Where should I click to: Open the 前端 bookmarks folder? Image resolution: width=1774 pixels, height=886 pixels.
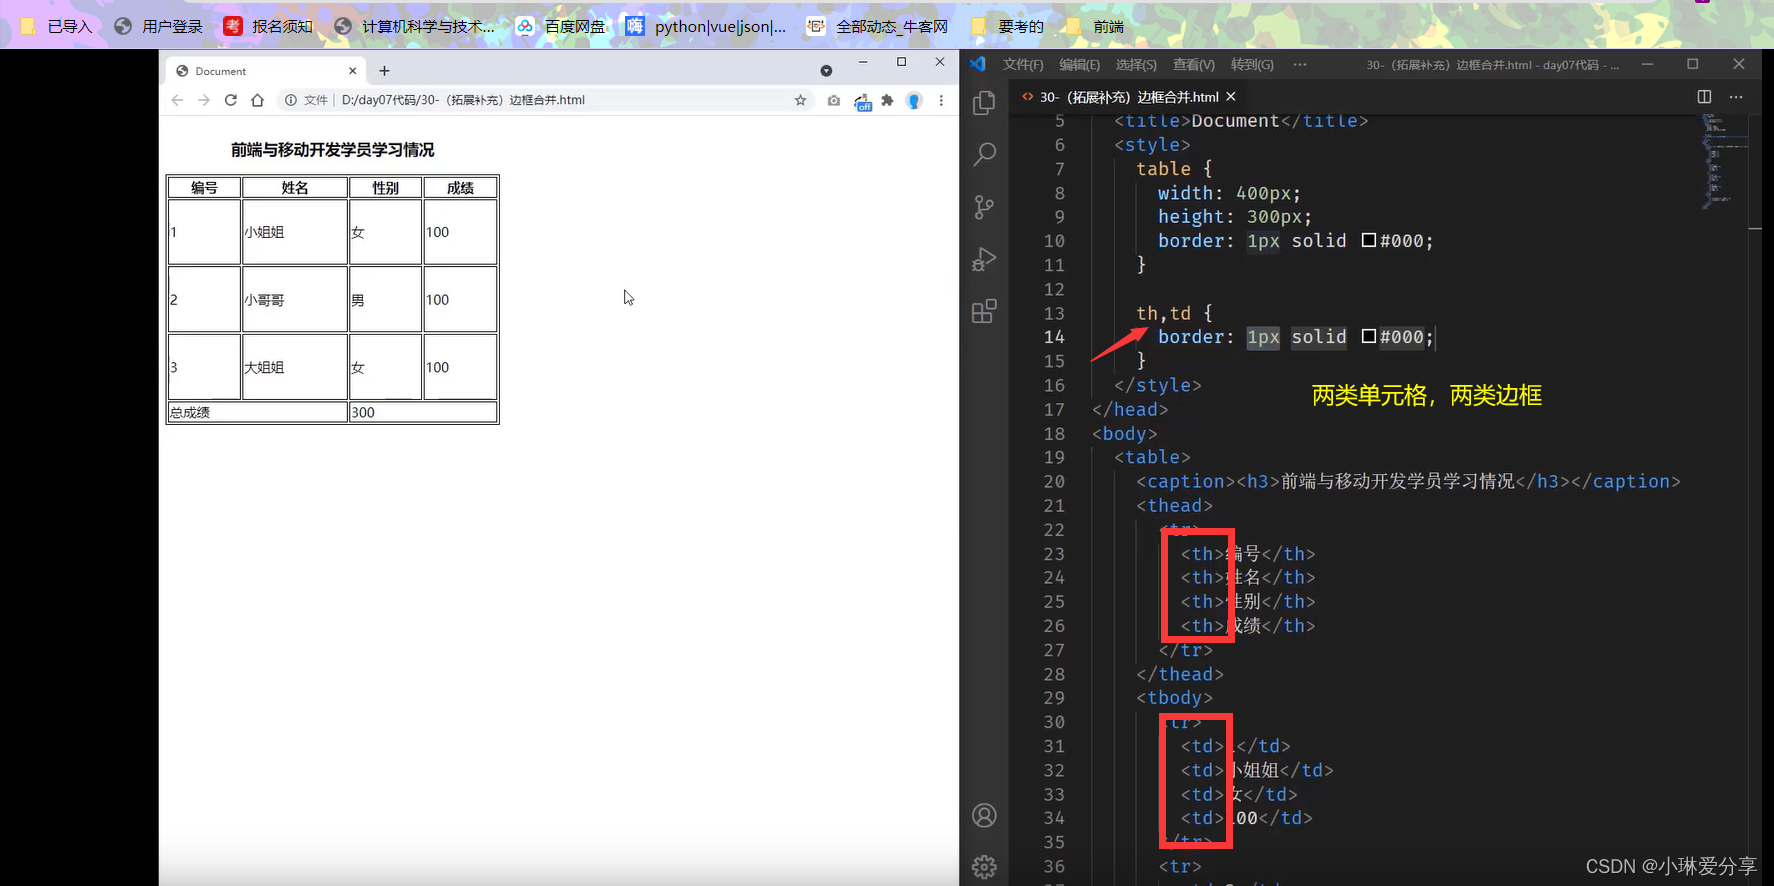click(x=1095, y=26)
